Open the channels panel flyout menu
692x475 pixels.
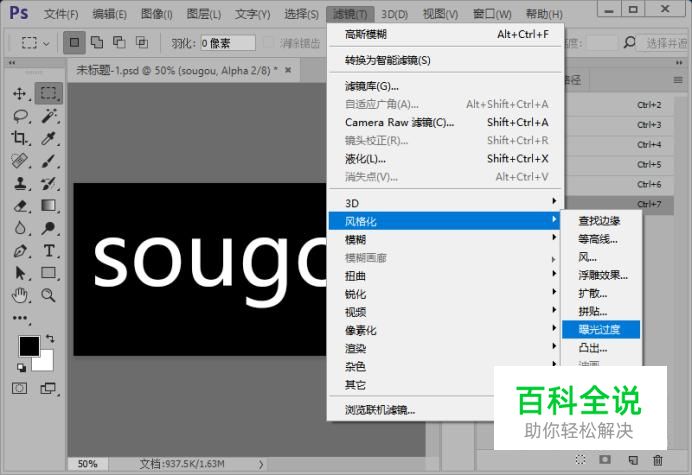(x=678, y=80)
